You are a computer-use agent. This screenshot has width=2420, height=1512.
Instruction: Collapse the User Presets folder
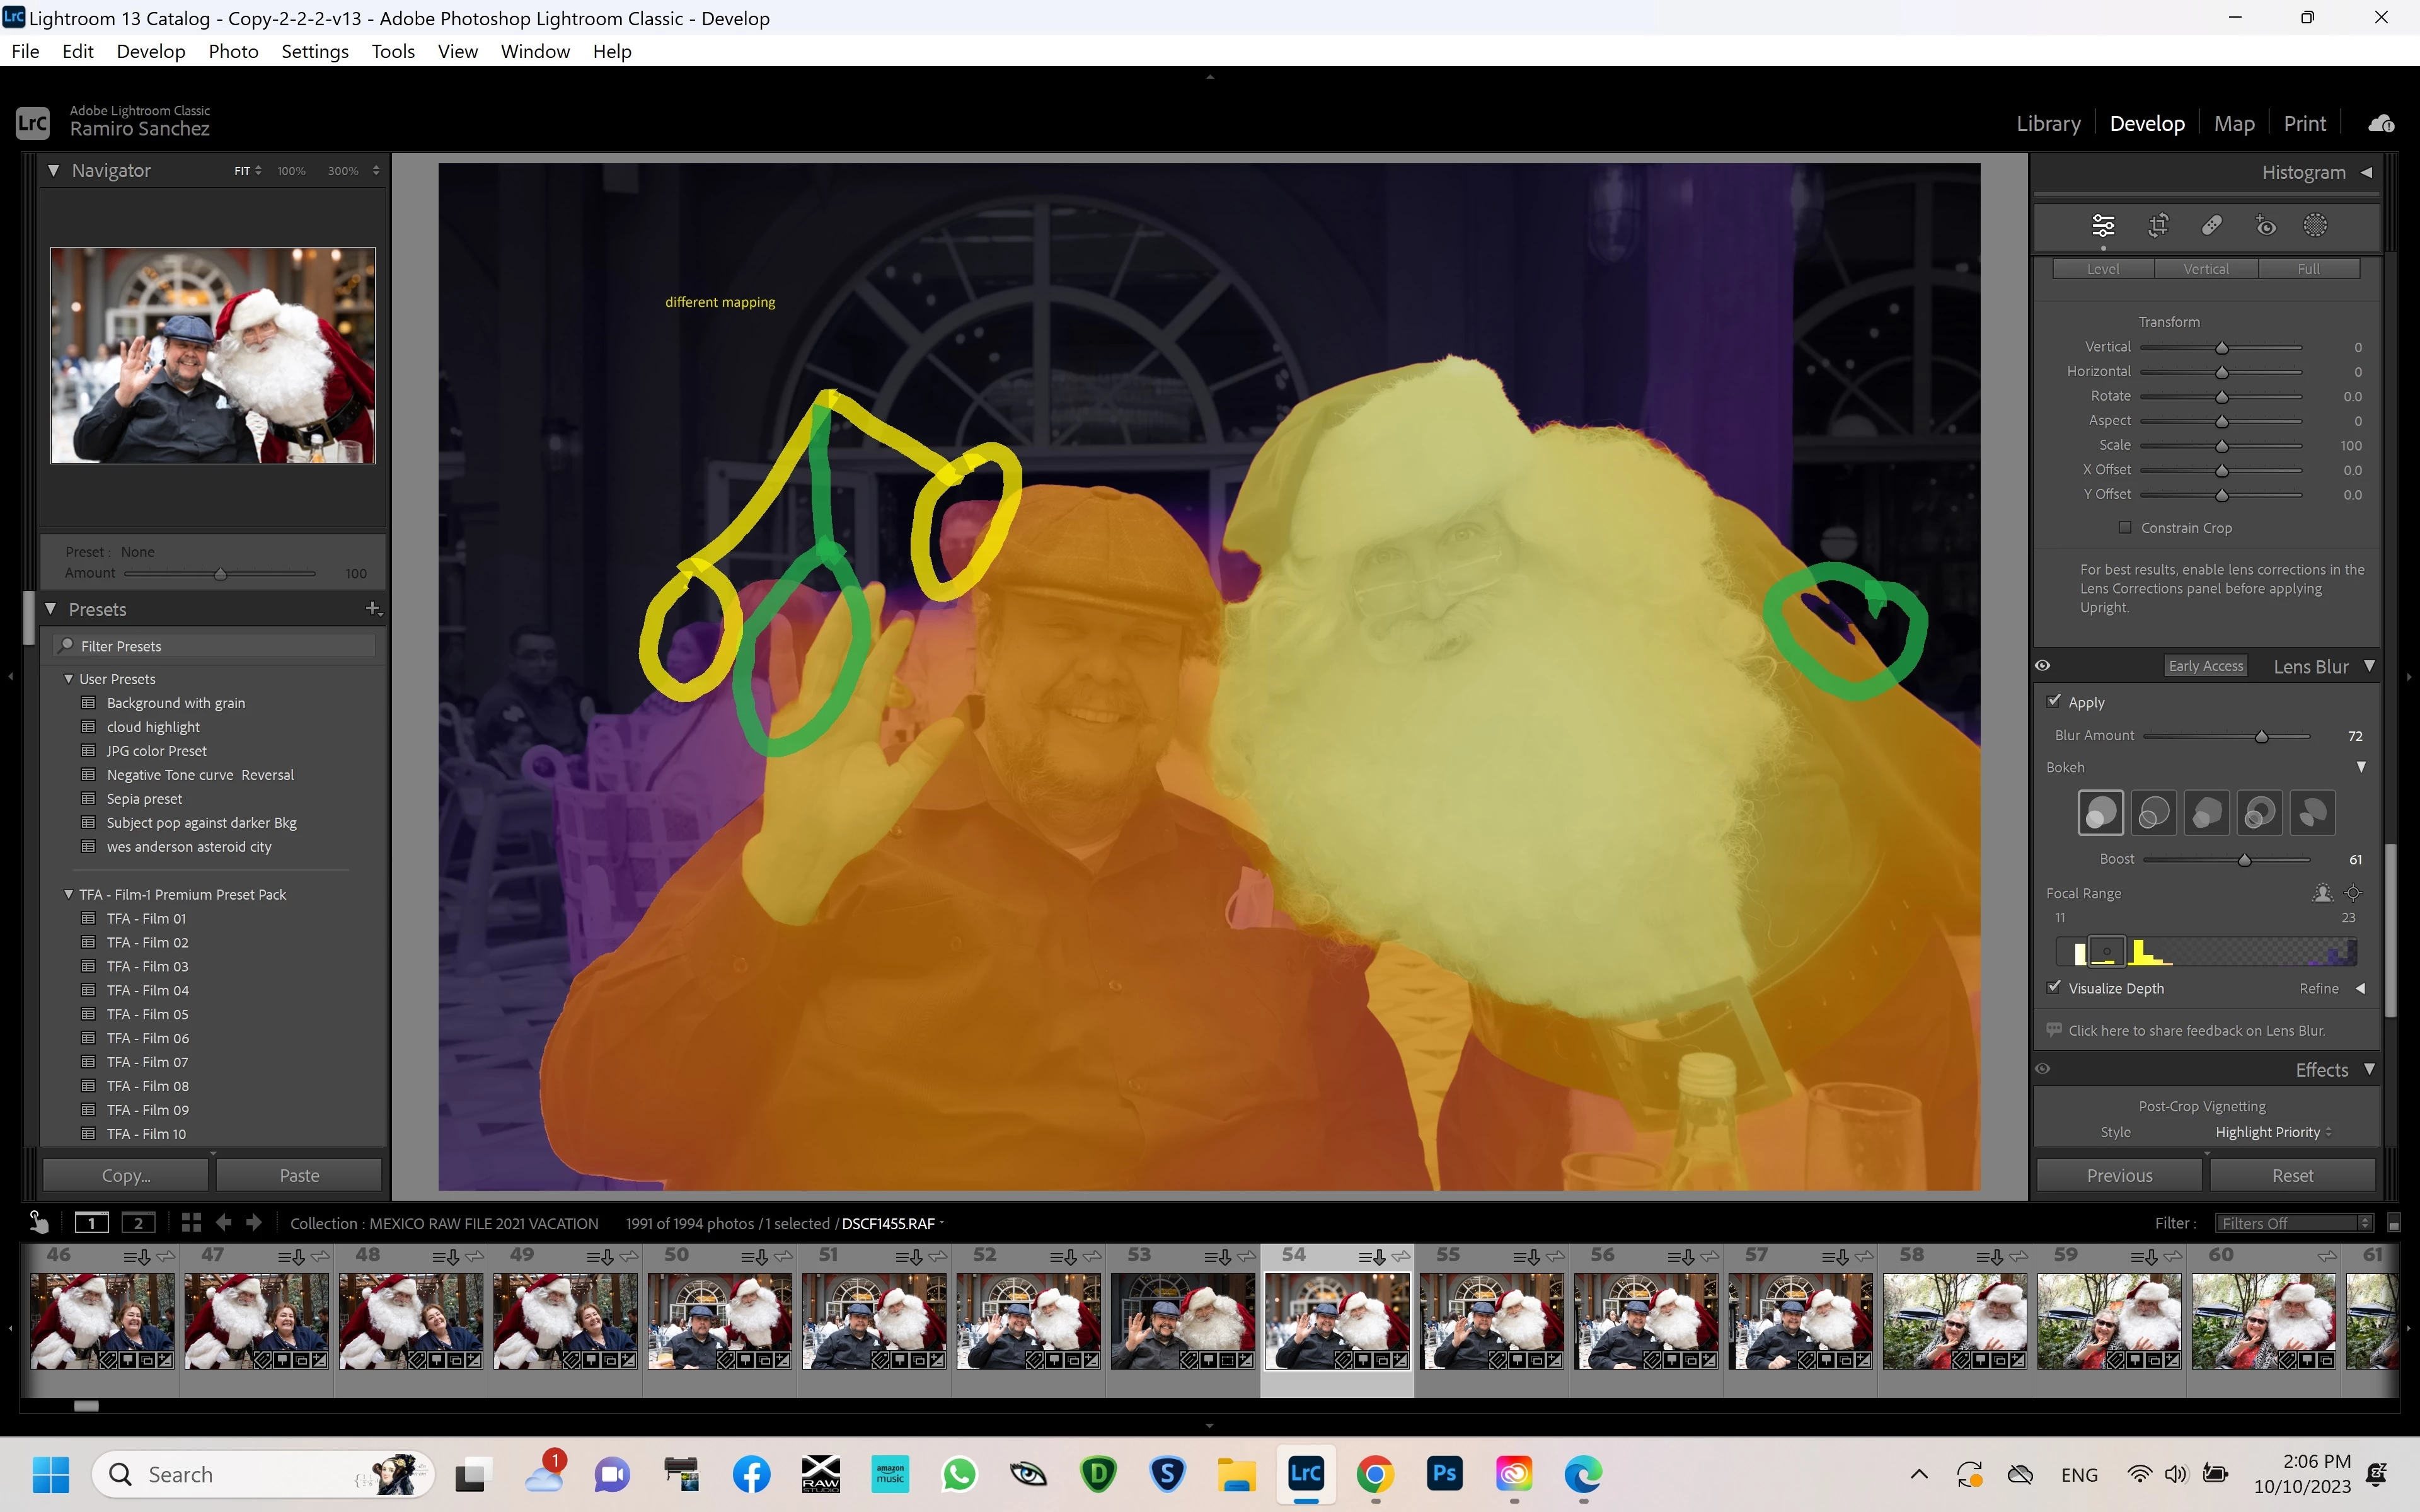tap(69, 679)
